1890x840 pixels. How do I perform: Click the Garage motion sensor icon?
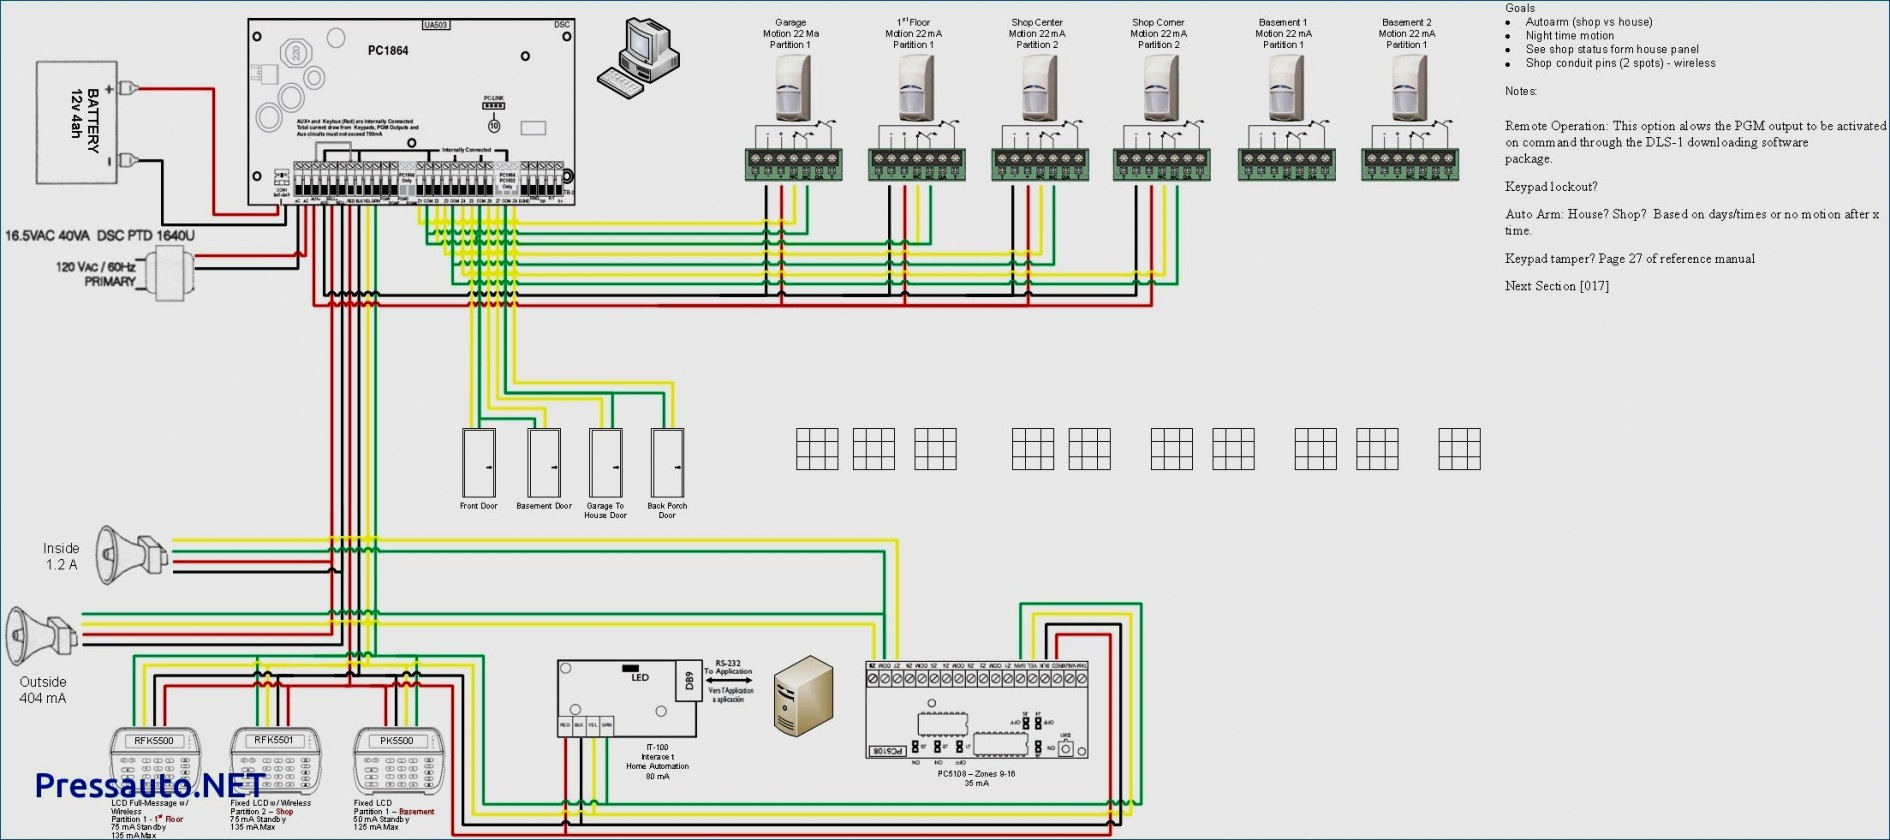point(792,88)
